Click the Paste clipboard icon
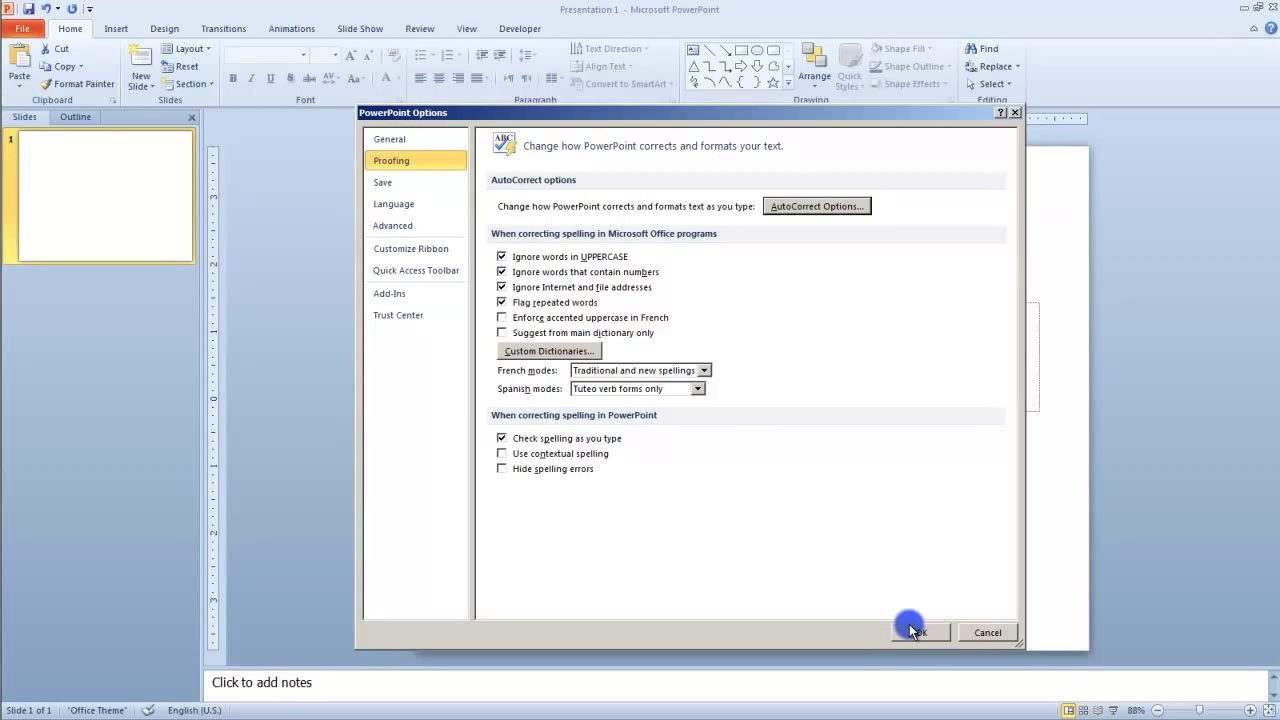 point(19,57)
